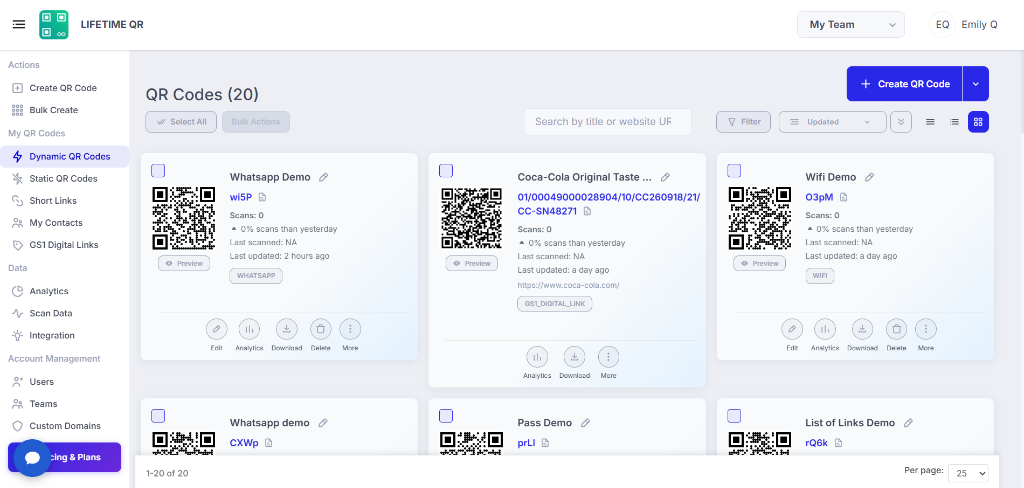Delete the Wifi Demo QR code
The height and width of the screenshot is (488, 1024).
pos(896,329)
